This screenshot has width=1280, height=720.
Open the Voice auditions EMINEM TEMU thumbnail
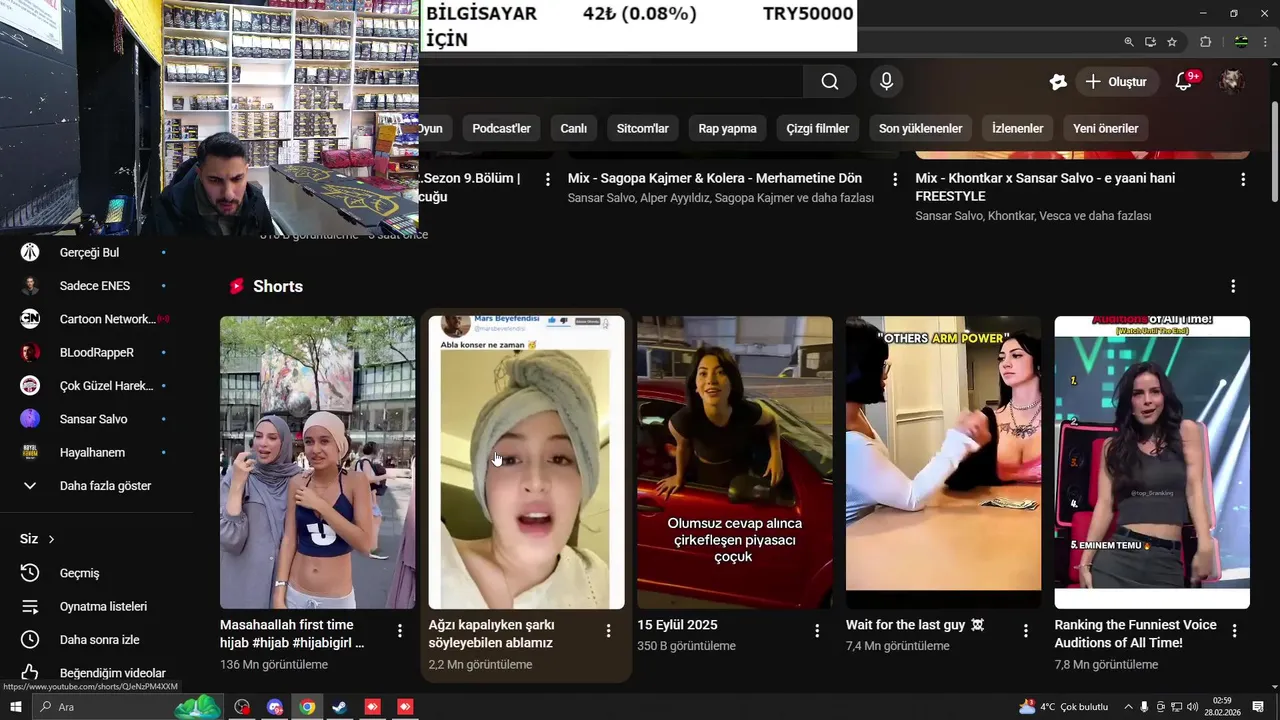[1152, 462]
